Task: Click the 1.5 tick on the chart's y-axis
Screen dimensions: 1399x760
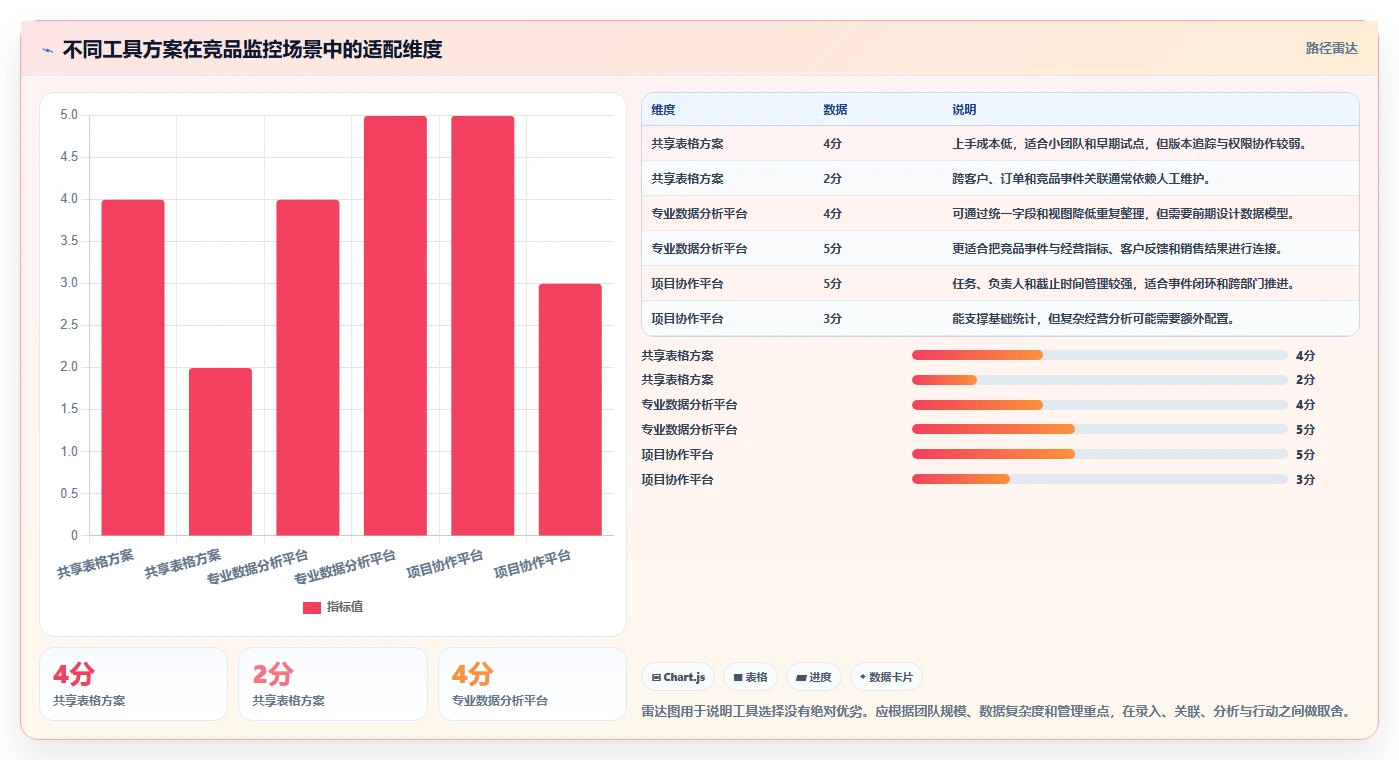Action: (69, 409)
